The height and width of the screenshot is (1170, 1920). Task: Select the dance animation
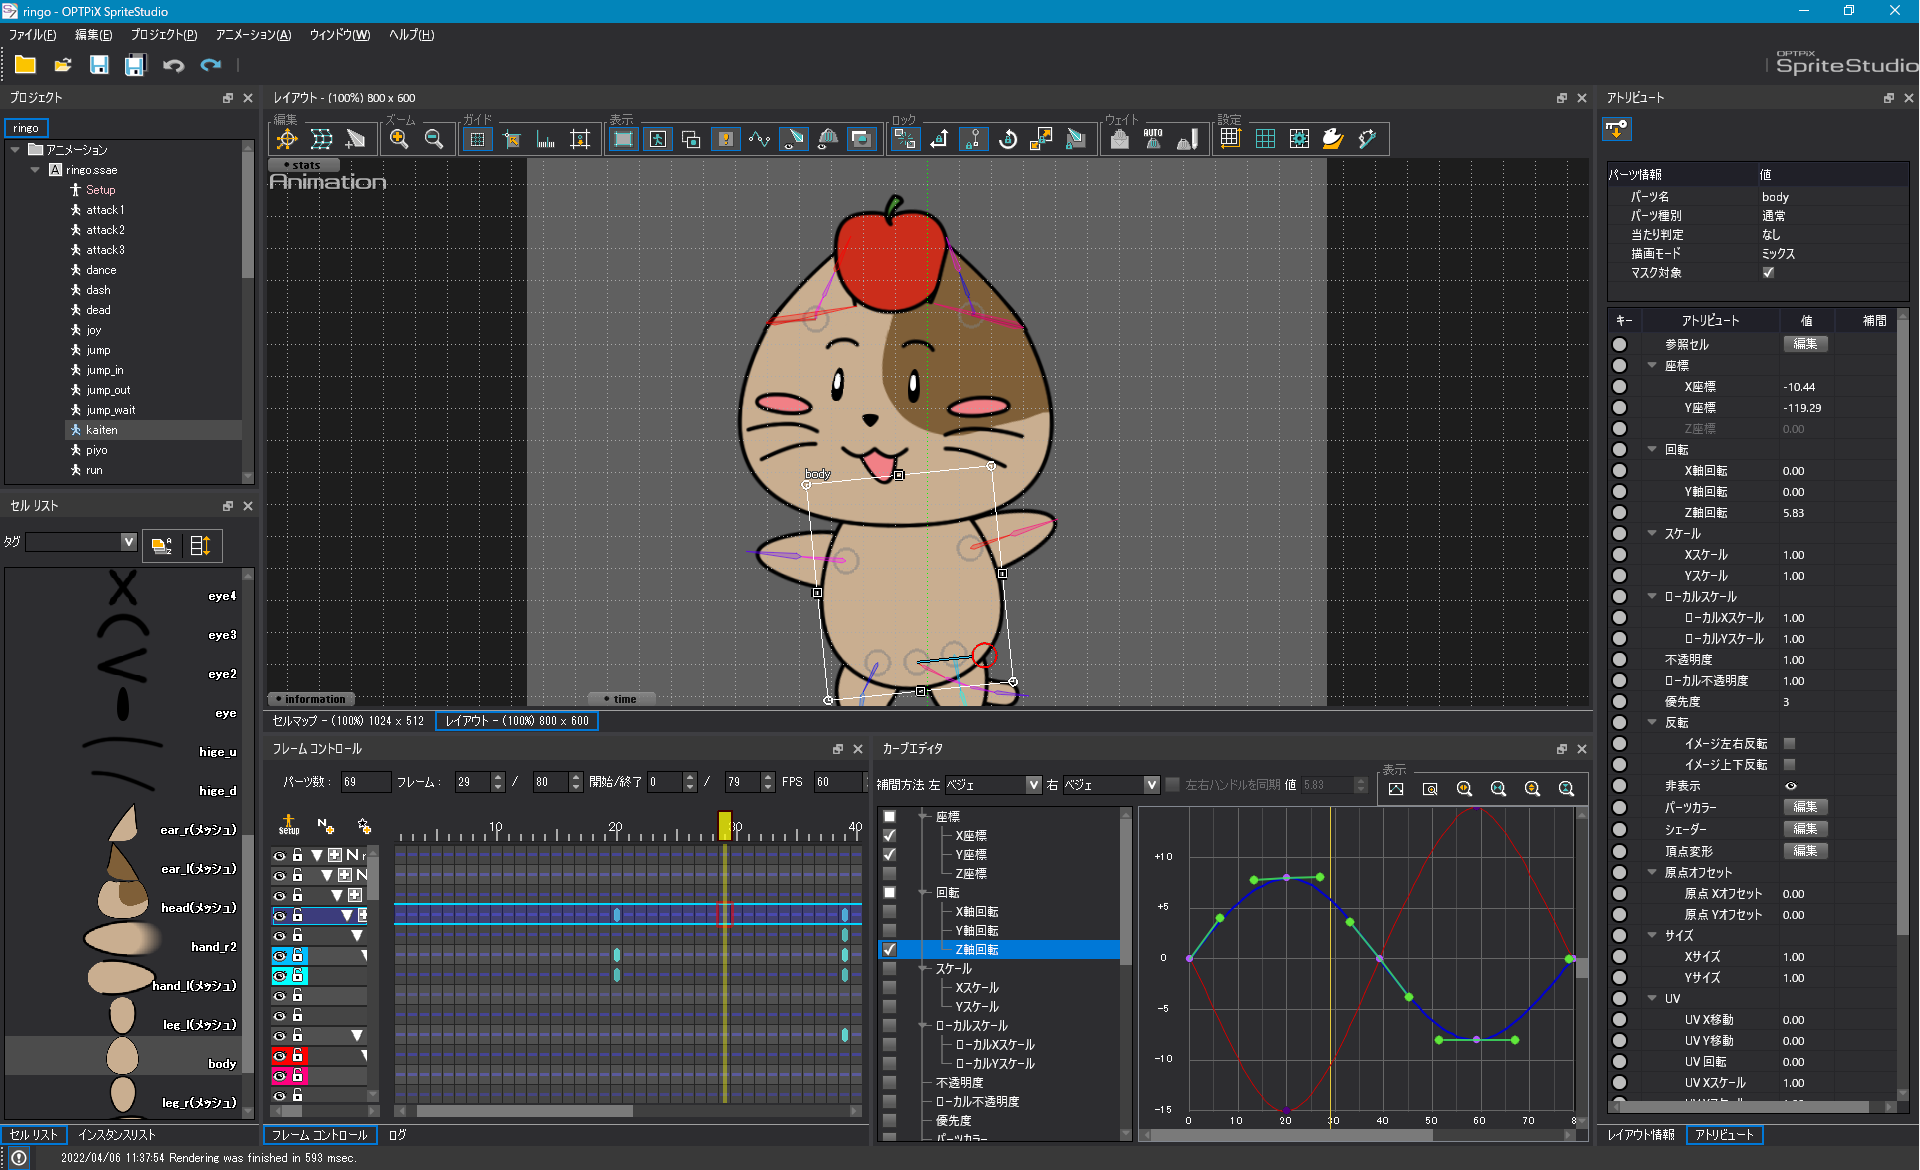click(101, 270)
